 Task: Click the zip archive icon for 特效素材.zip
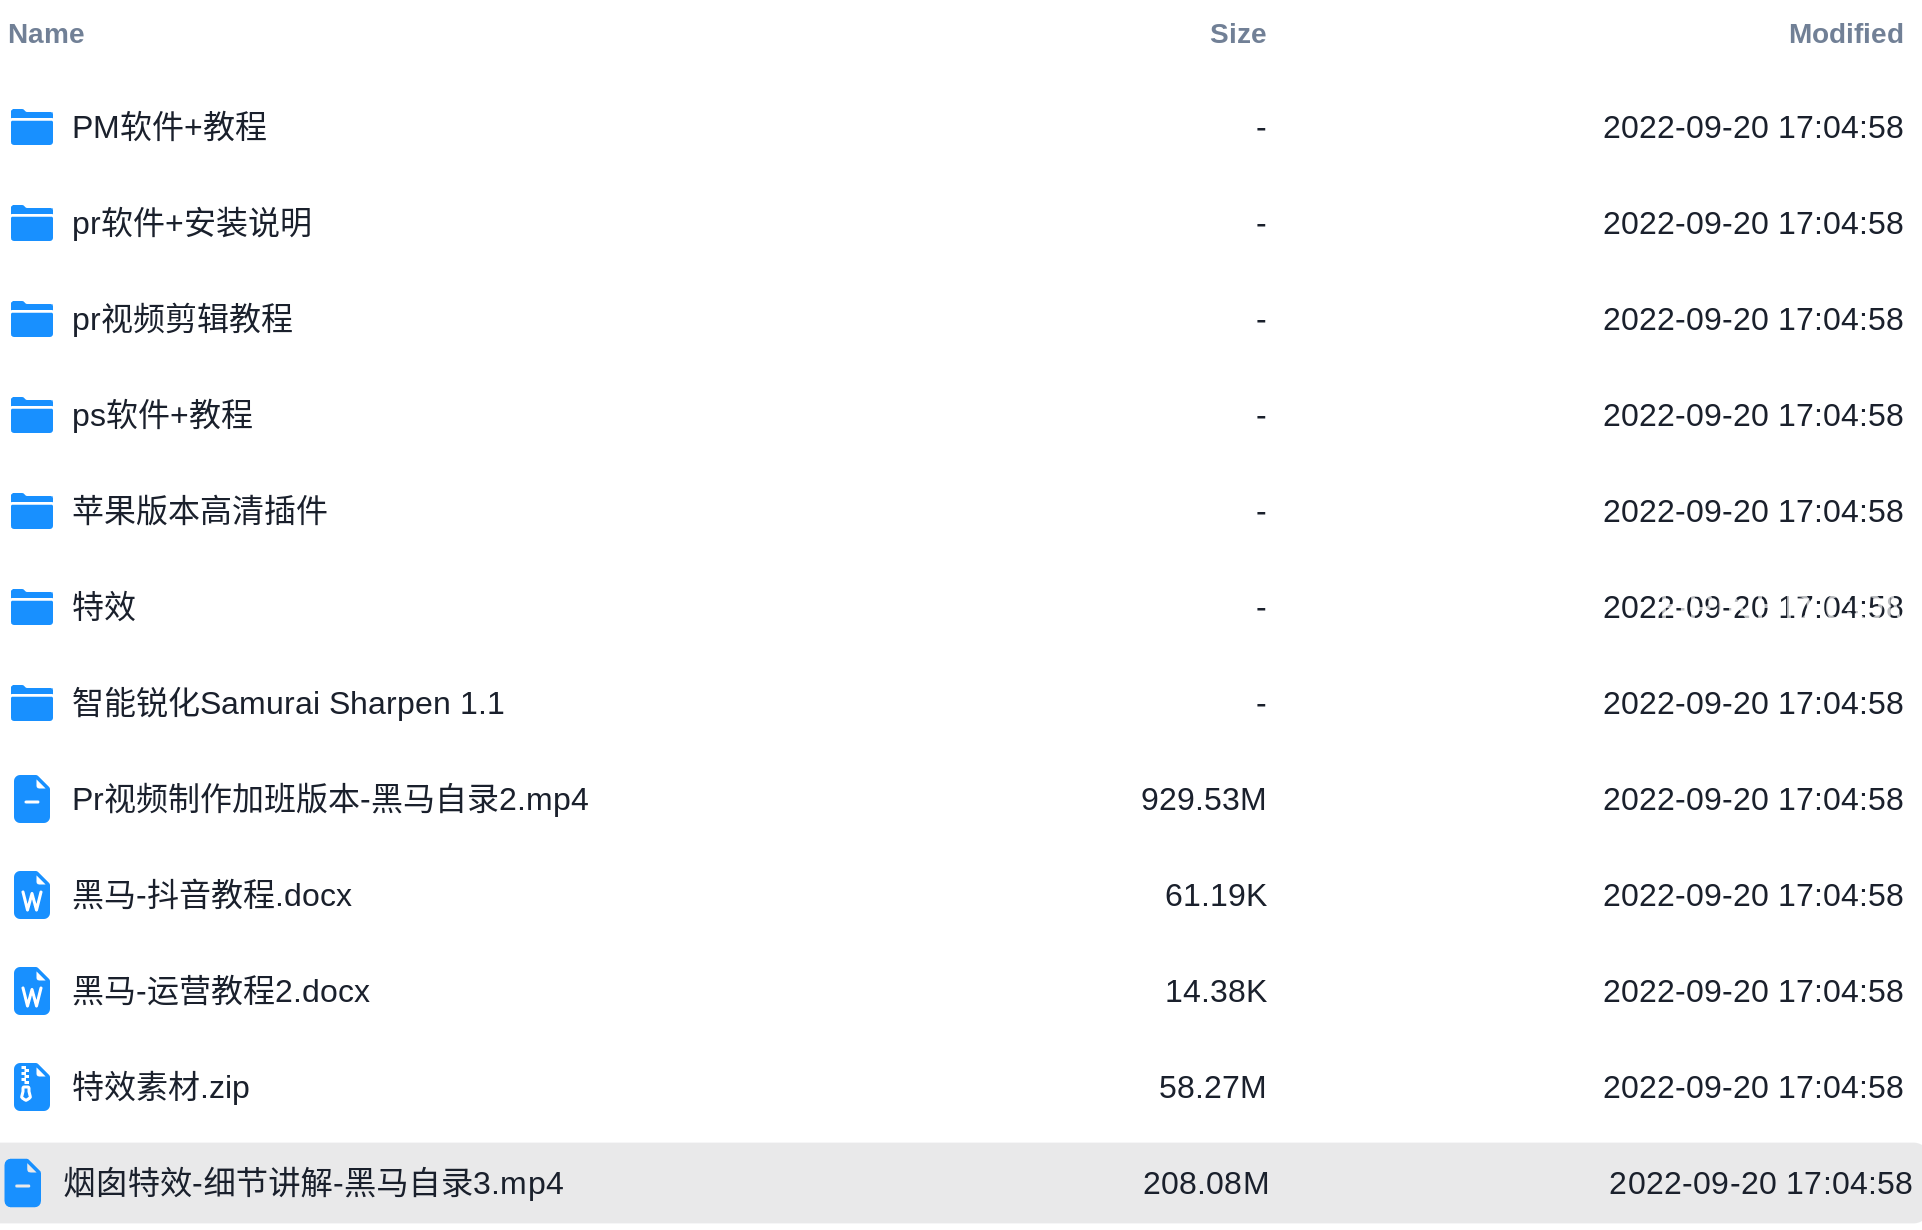pos(32,1087)
